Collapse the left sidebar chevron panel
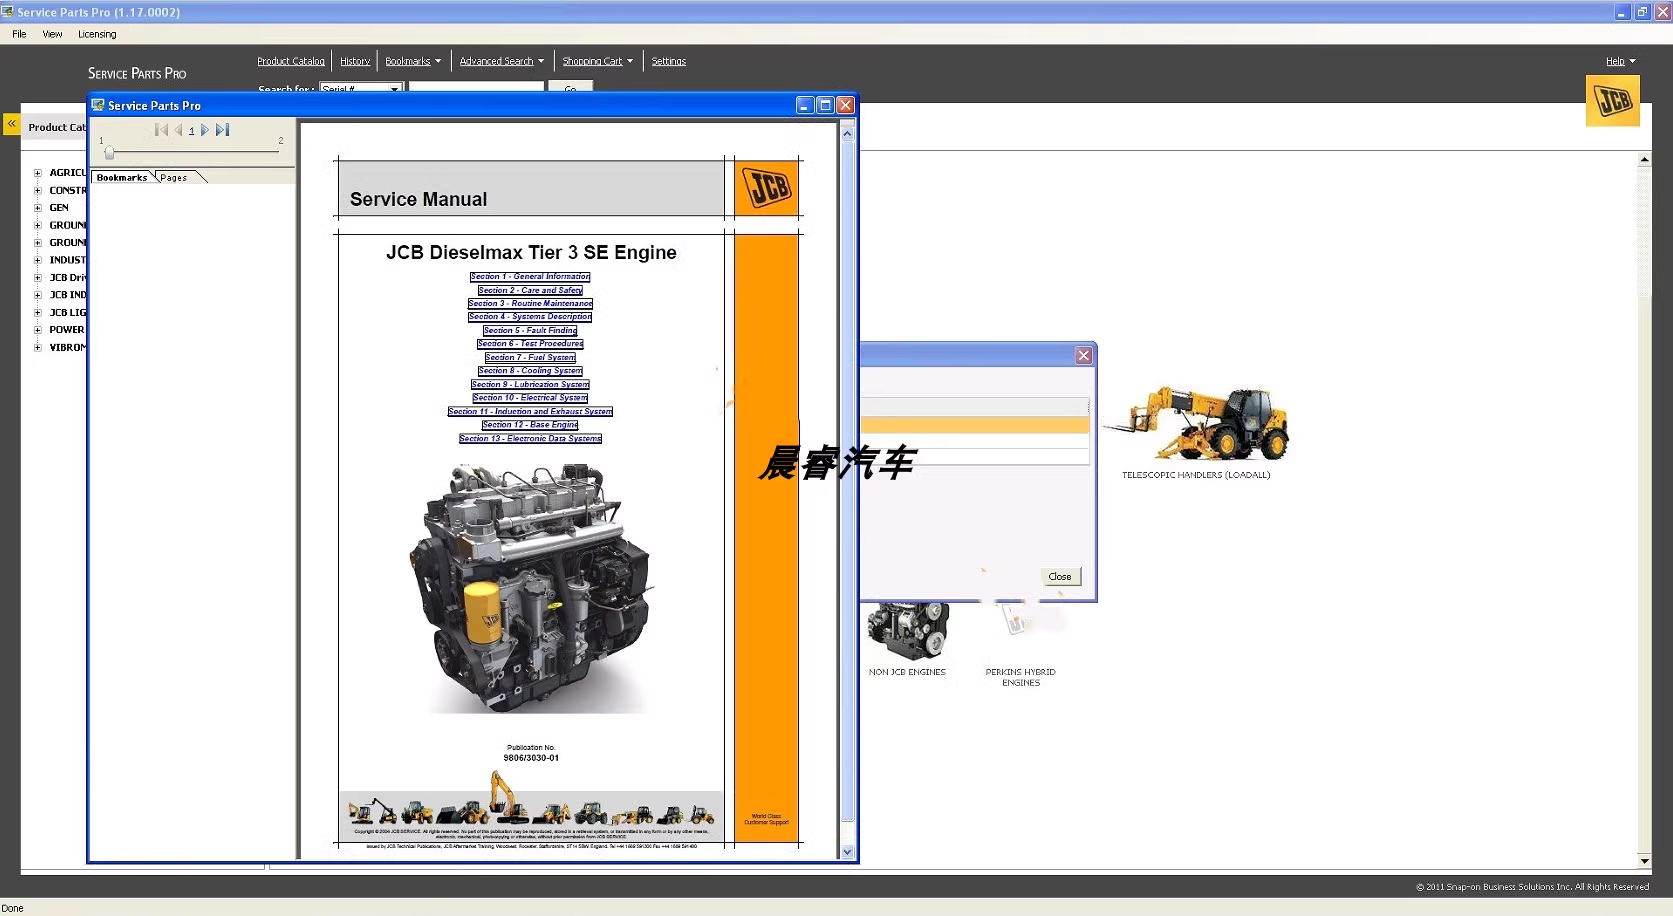This screenshot has width=1673, height=916. click(x=12, y=124)
